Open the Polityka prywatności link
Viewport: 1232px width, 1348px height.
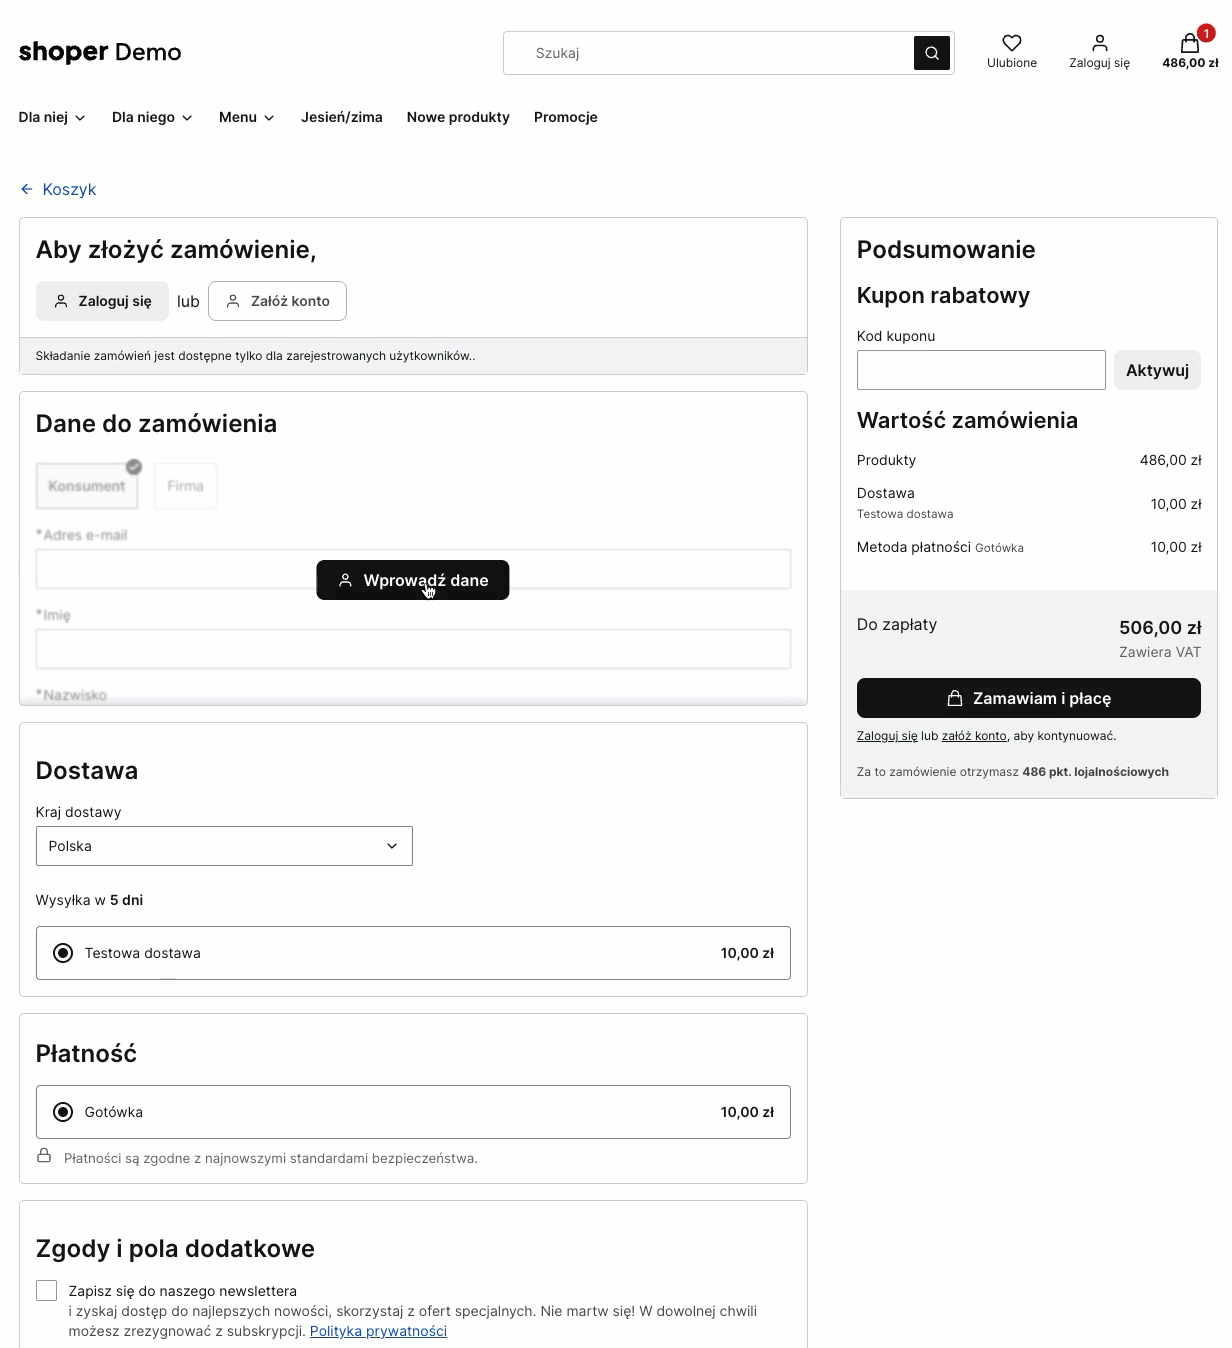(x=378, y=1331)
